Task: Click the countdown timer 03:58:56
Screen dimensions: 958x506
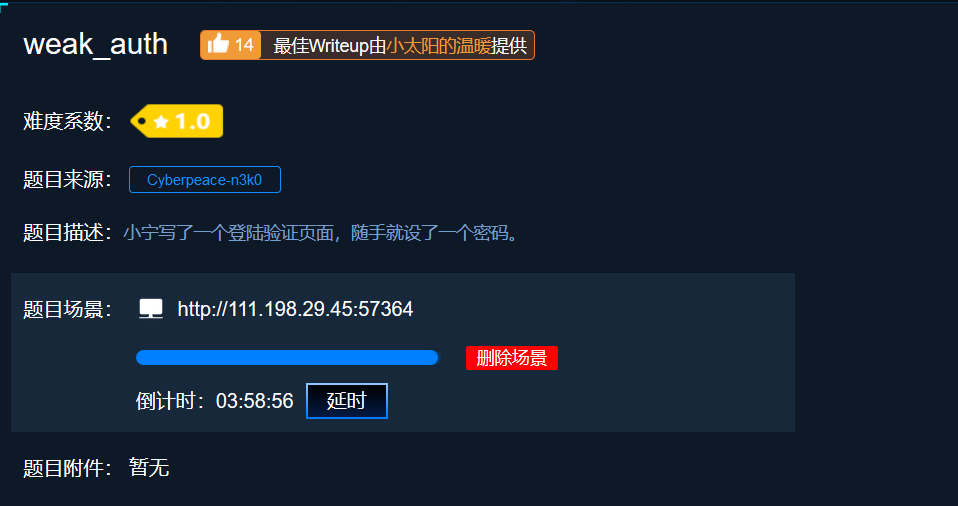Action: click(255, 401)
